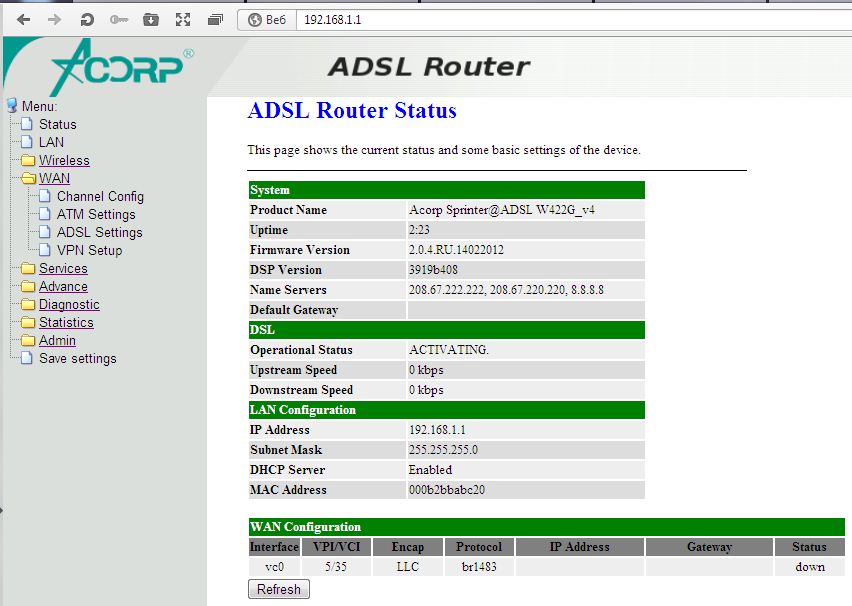Click the WAN Configuration table header

click(x=547, y=527)
